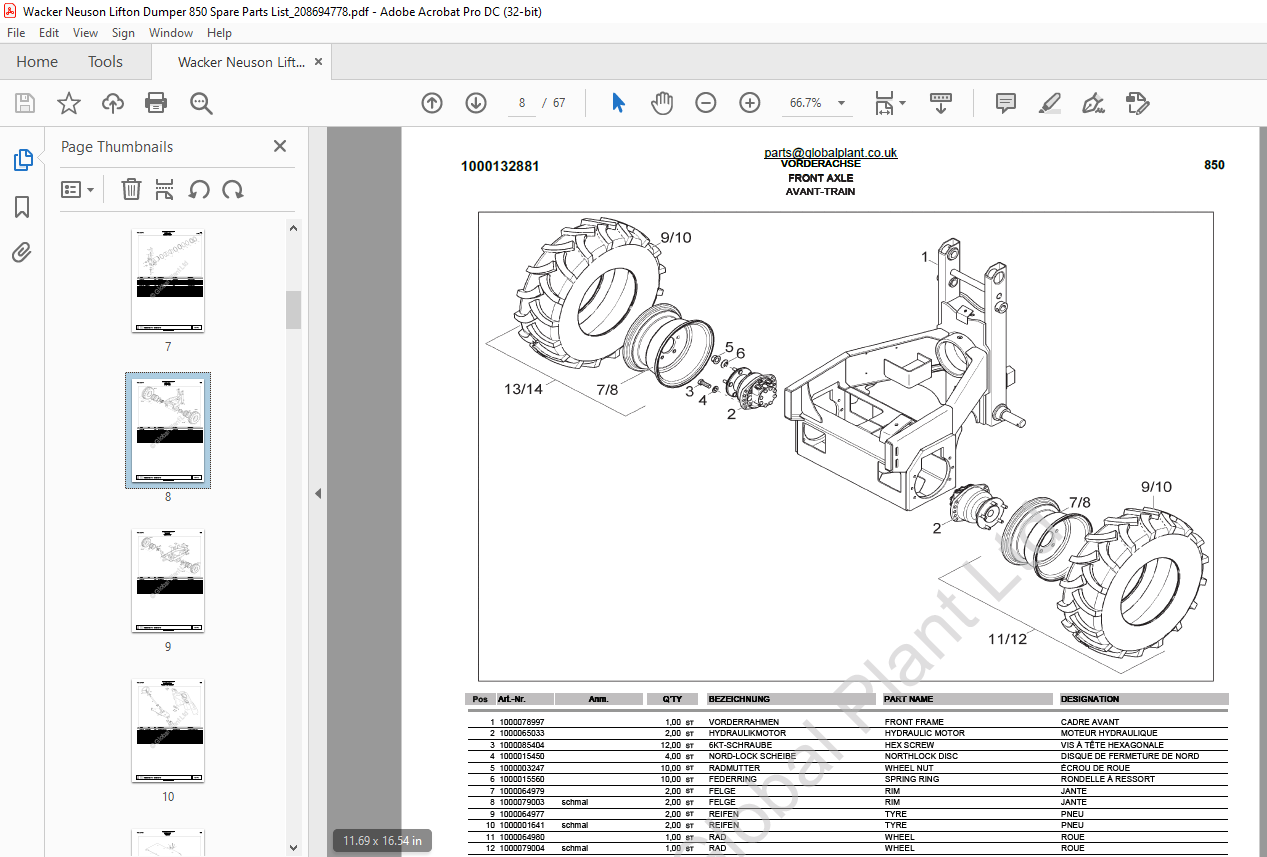Image resolution: width=1267 pixels, height=857 pixels.
Task: Open the find text magnifier
Action: point(201,103)
